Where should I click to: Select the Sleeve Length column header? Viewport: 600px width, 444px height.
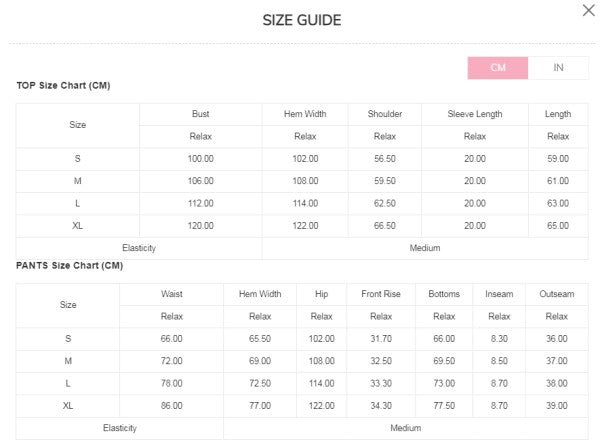coord(475,114)
